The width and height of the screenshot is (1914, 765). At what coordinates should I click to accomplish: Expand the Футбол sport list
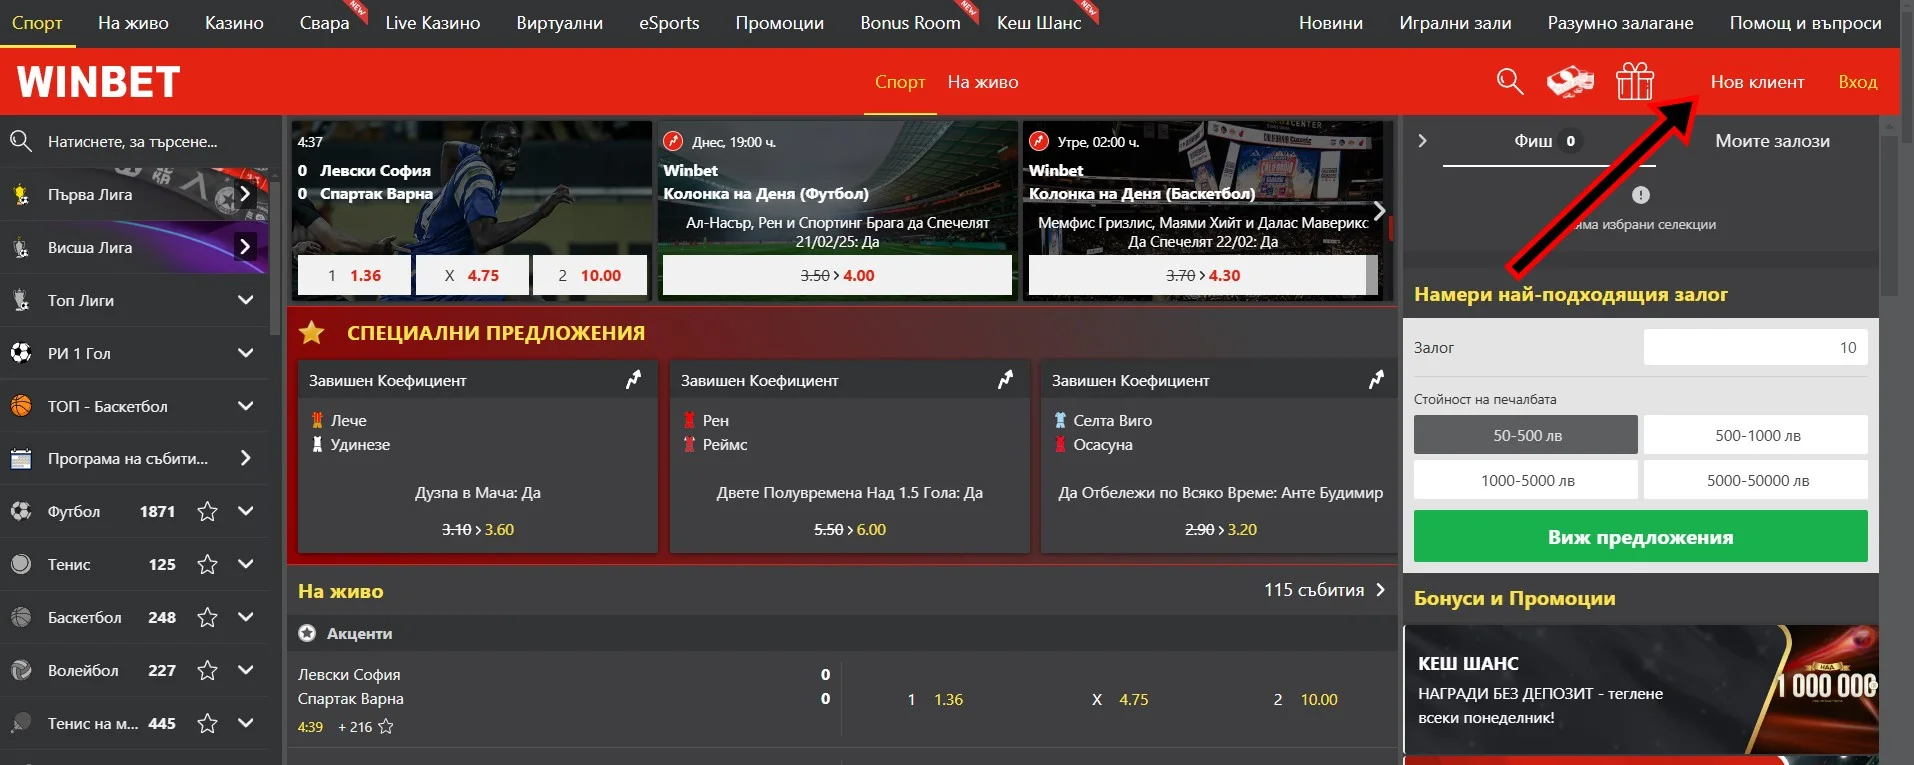point(245,511)
